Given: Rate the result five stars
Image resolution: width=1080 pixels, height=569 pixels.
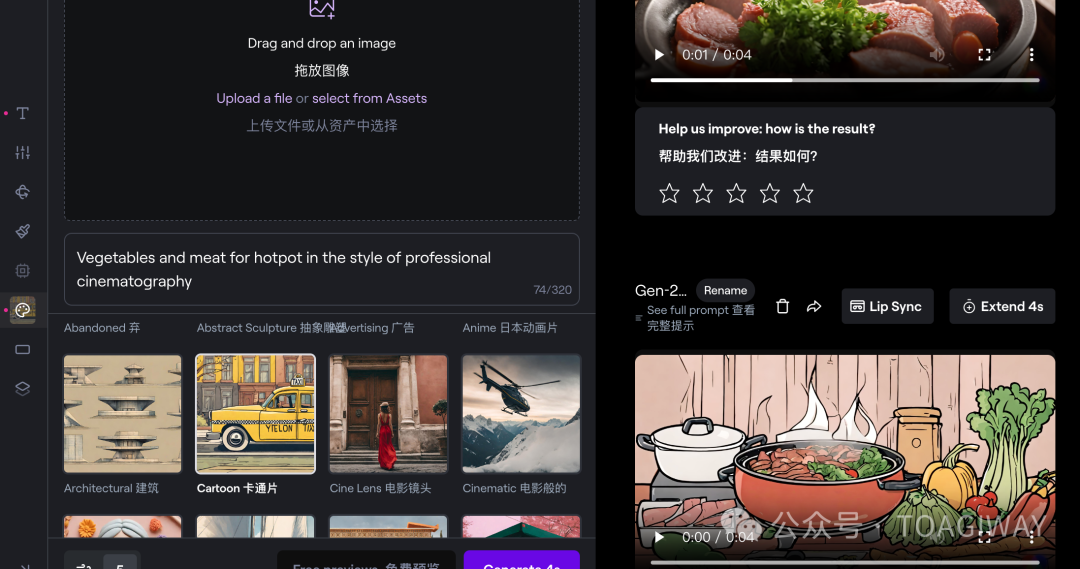Looking at the screenshot, I should 803,194.
